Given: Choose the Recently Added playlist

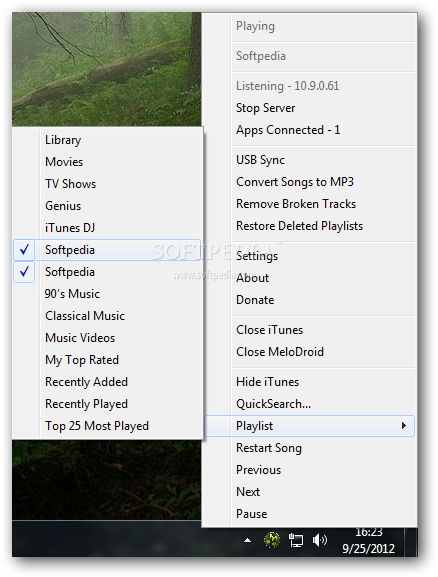Looking at the screenshot, I should pos(107,382).
